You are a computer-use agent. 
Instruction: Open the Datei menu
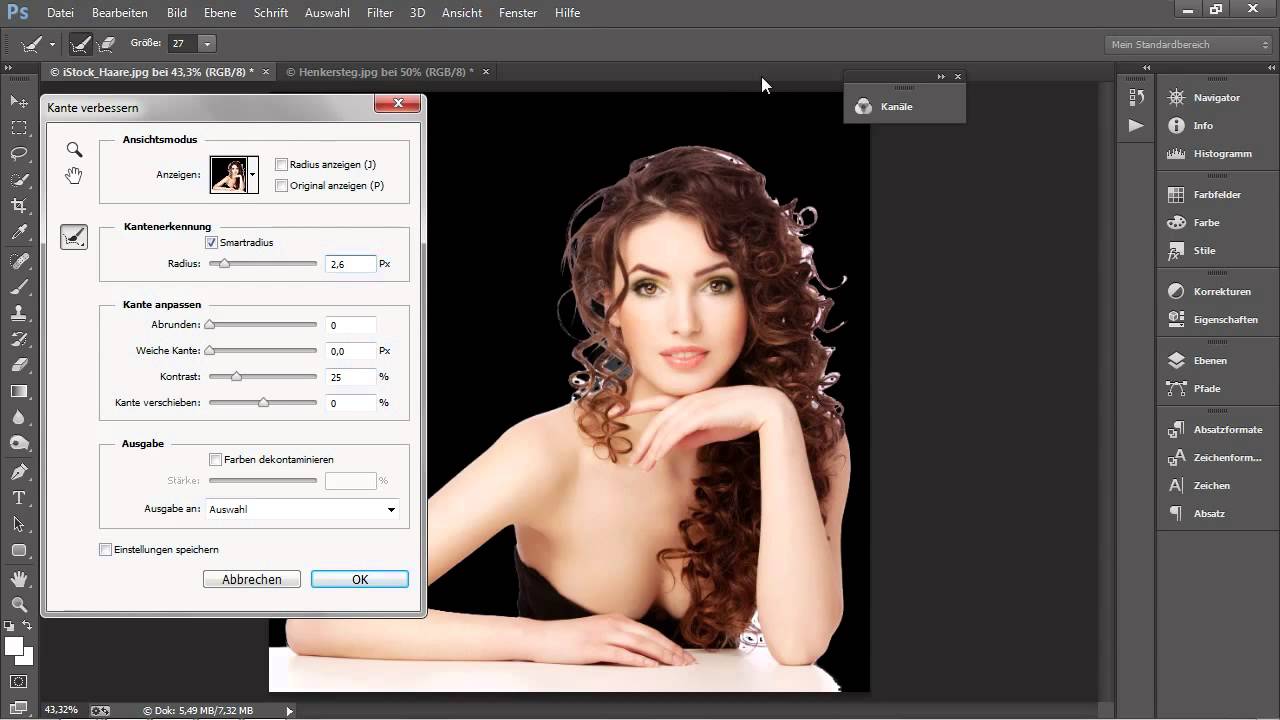(60, 13)
